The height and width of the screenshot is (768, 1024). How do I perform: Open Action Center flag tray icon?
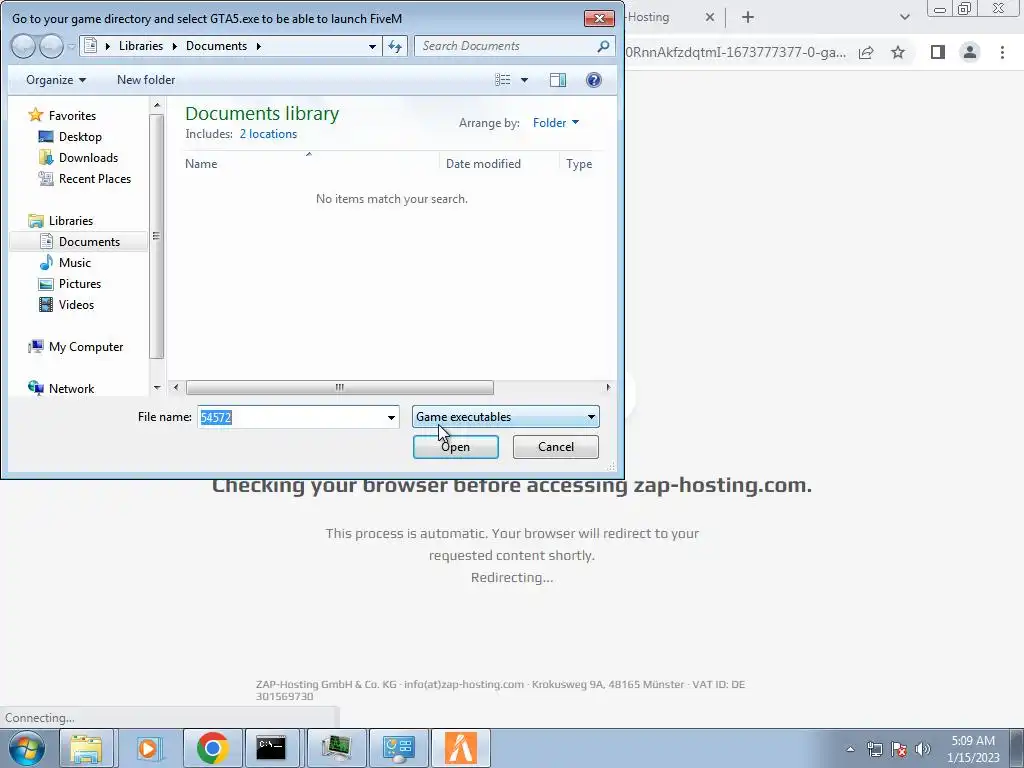899,749
